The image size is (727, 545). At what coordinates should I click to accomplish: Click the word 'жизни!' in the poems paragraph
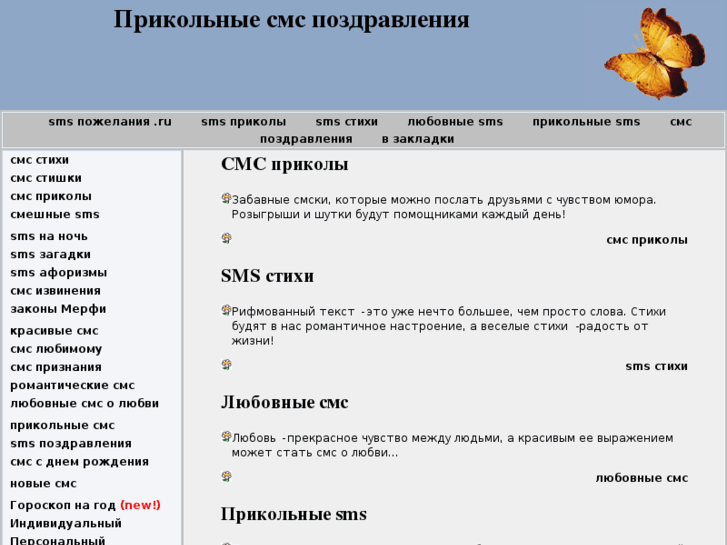253,341
